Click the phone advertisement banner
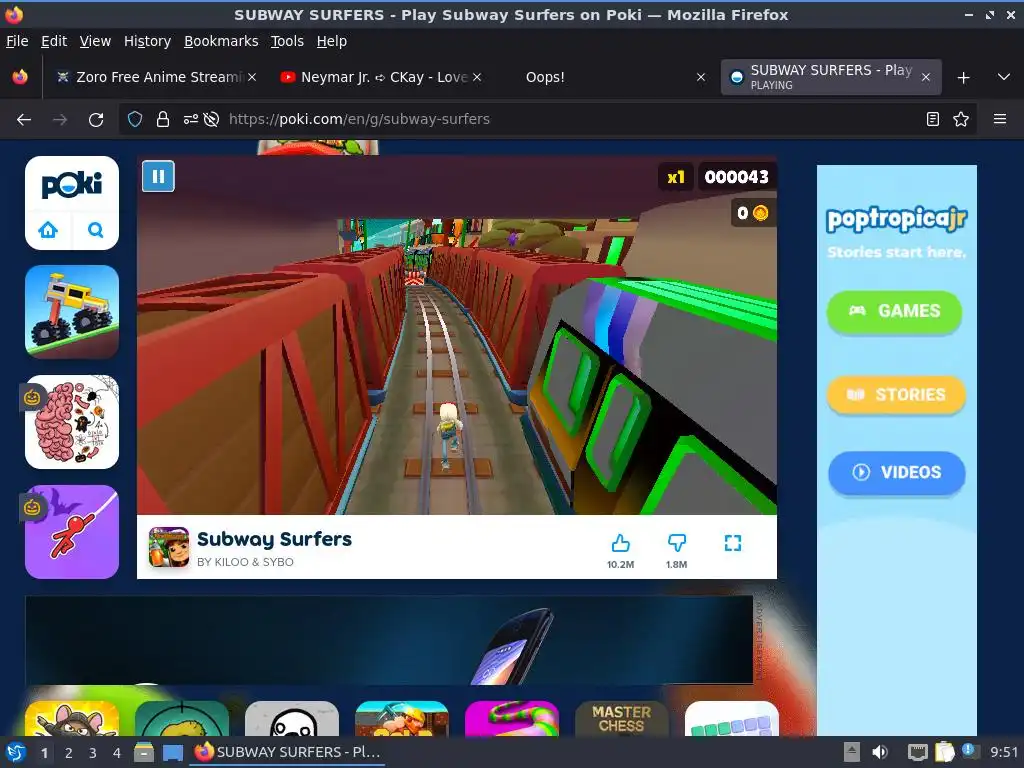 [389, 639]
